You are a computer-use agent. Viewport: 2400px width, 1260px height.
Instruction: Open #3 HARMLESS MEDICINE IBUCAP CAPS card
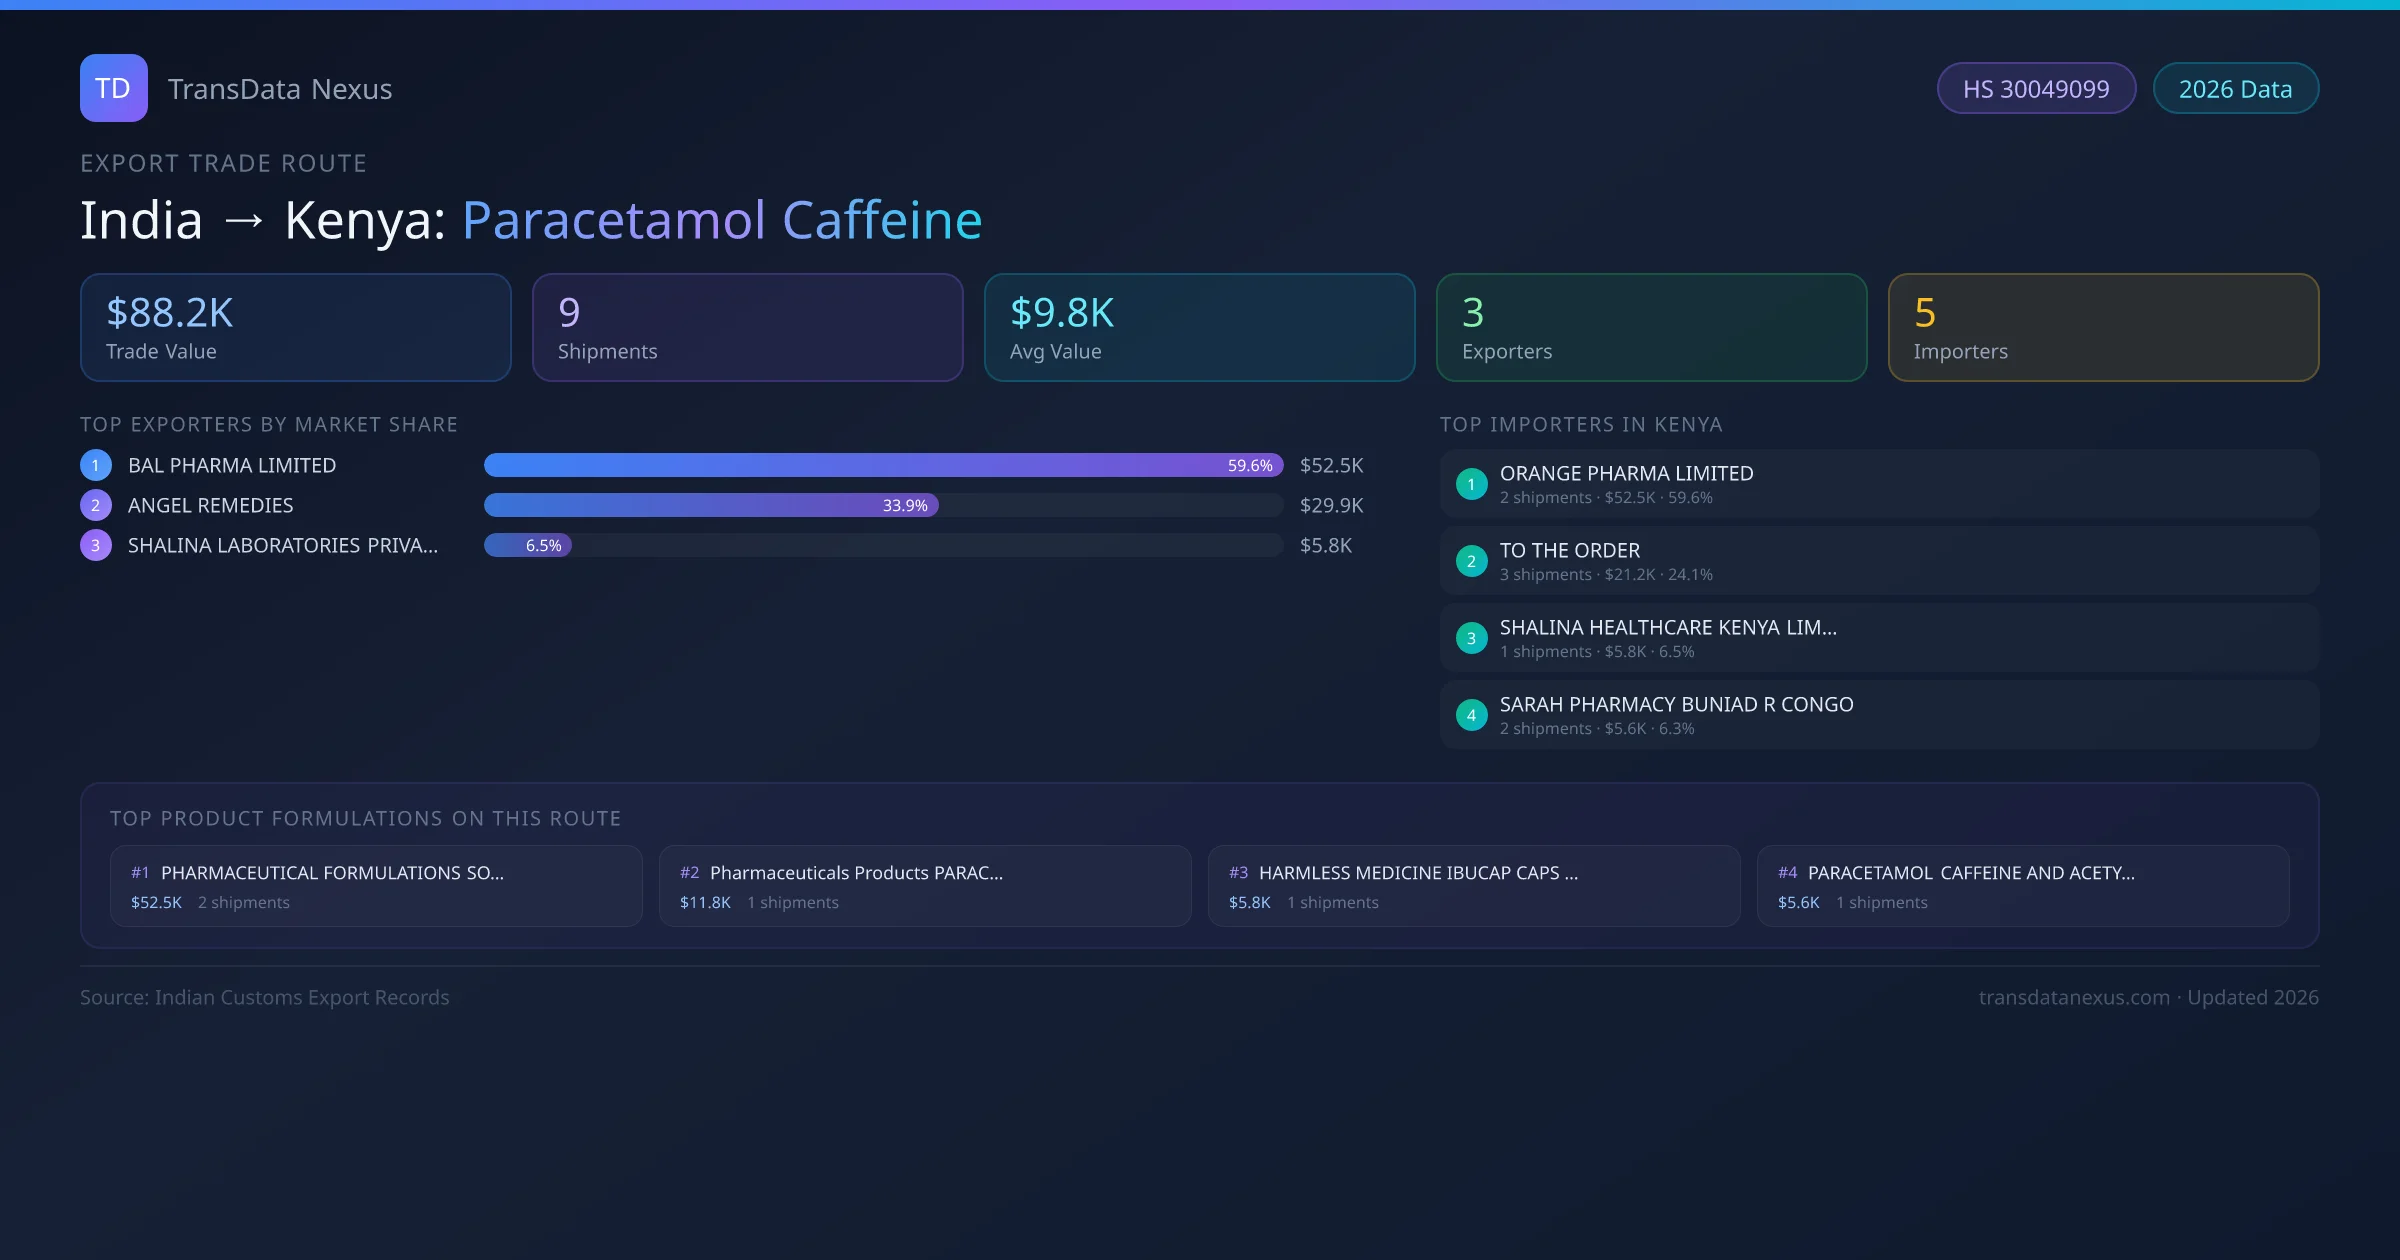[1473, 886]
